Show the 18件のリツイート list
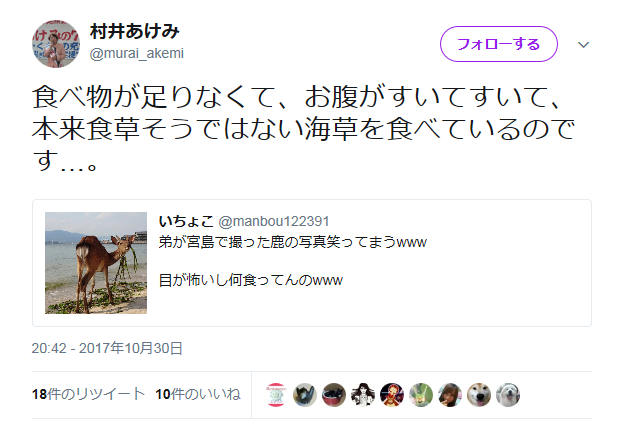 (x=88, y=394)
